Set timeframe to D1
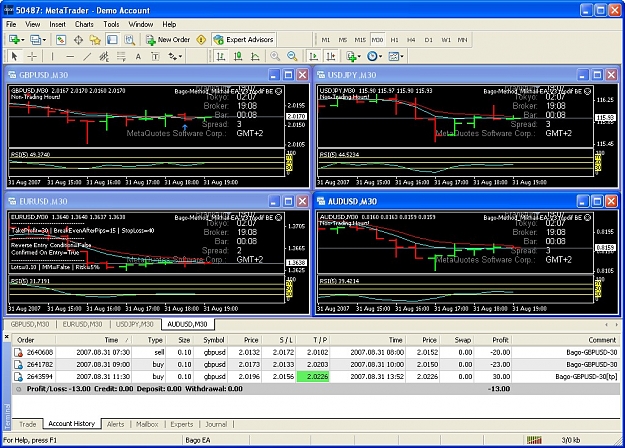Viewport: 625px width, 448px height. pyautogui.click(x=428, y=40)
